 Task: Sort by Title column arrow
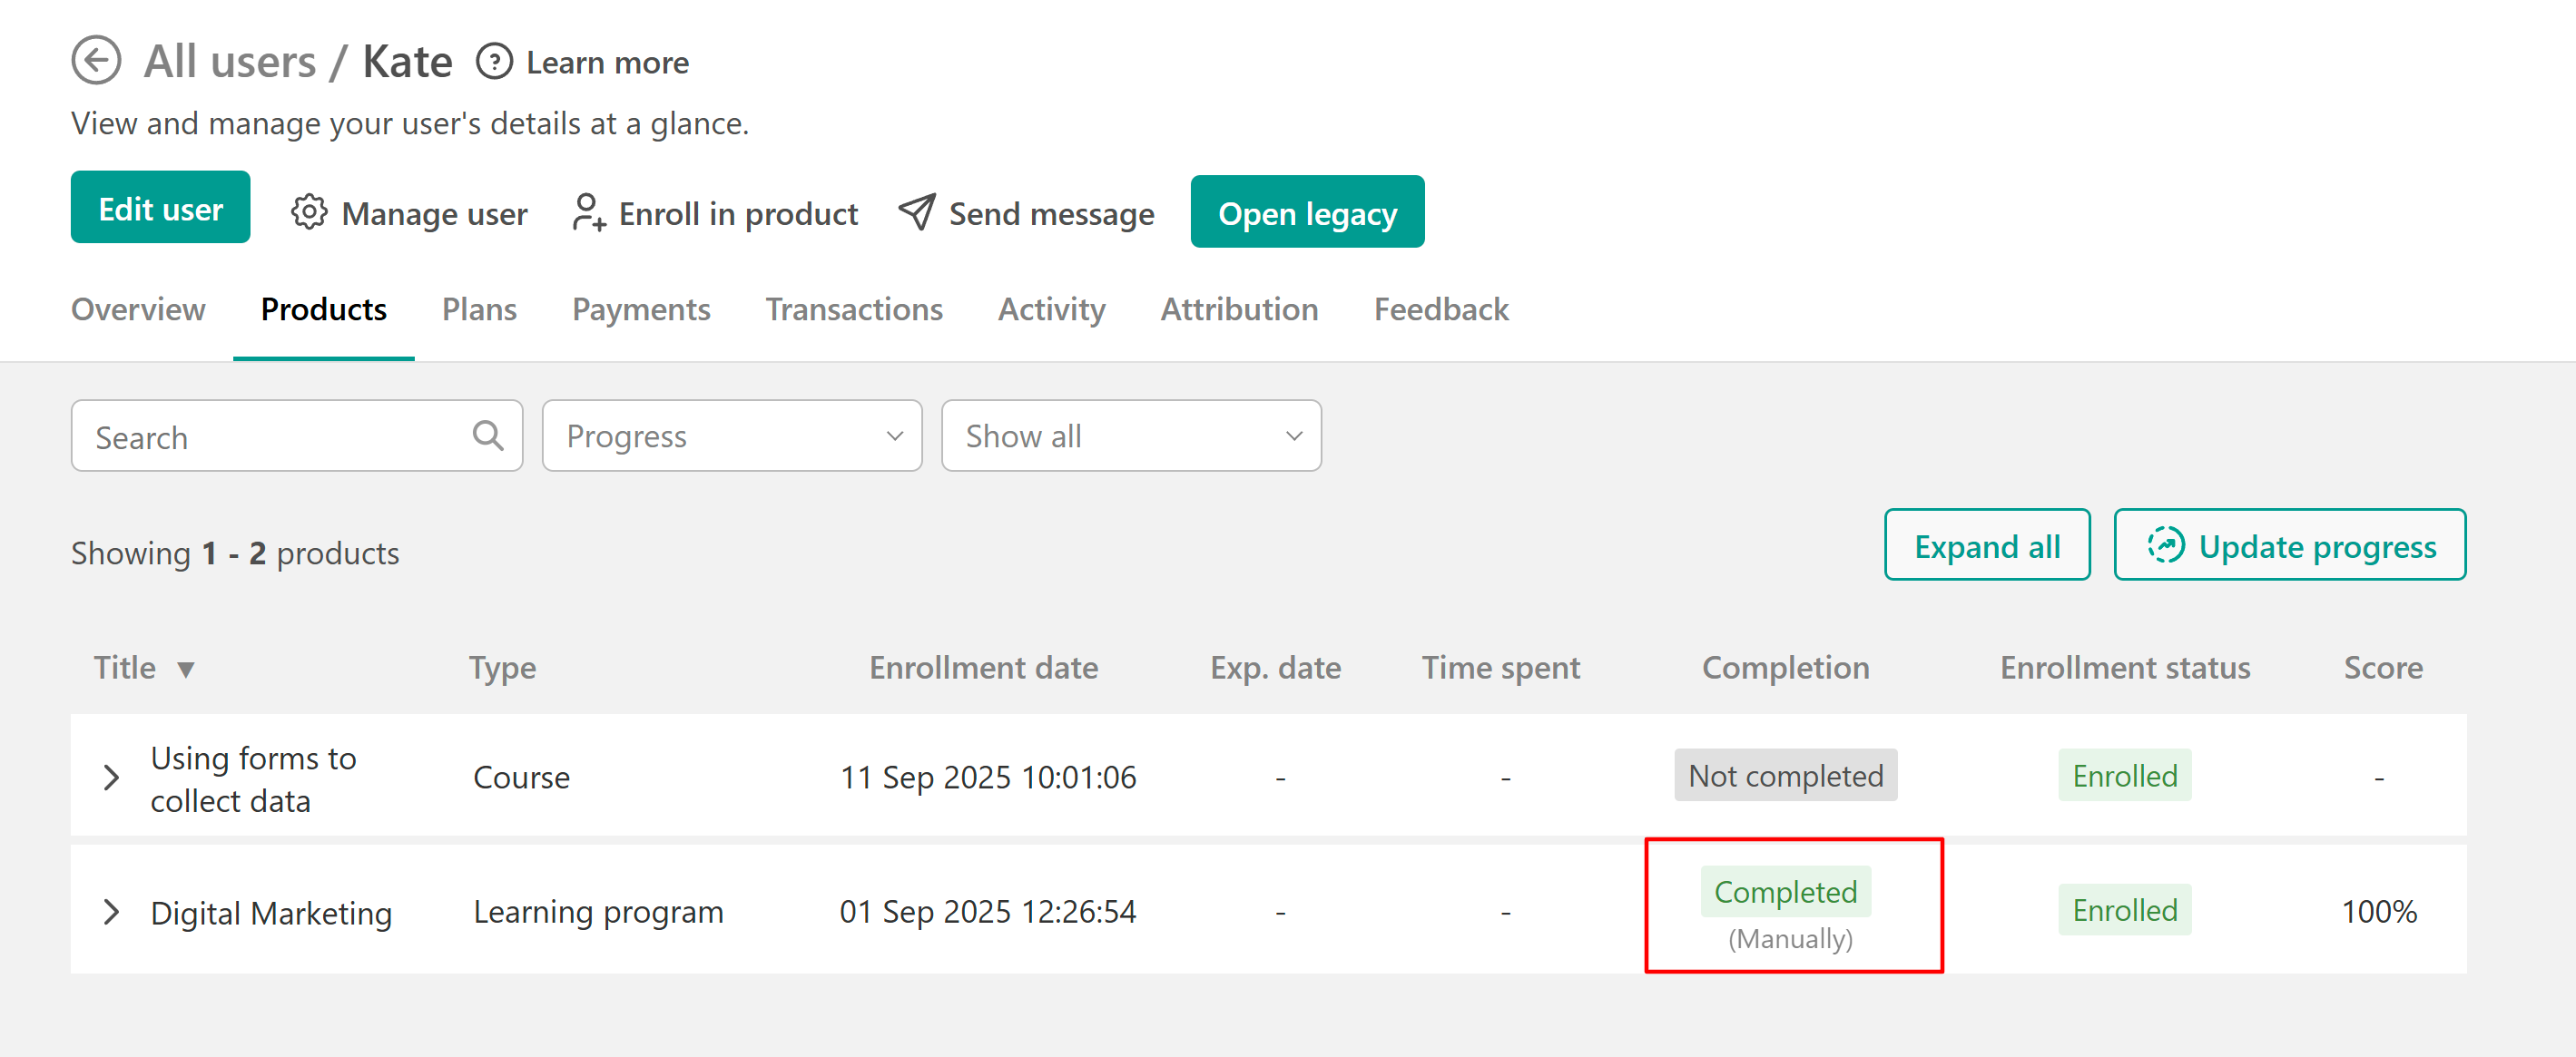(x=186, y=669)
